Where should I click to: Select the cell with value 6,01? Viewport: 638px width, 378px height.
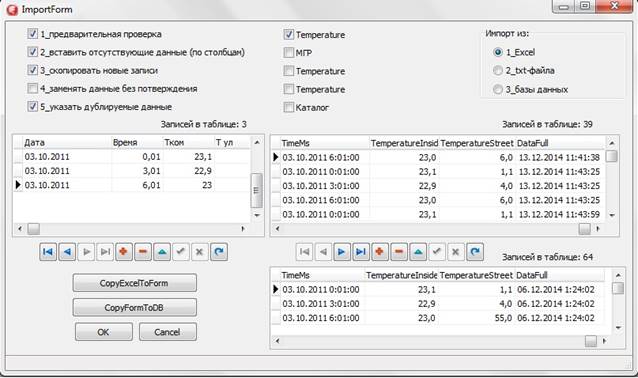(137, 185)
